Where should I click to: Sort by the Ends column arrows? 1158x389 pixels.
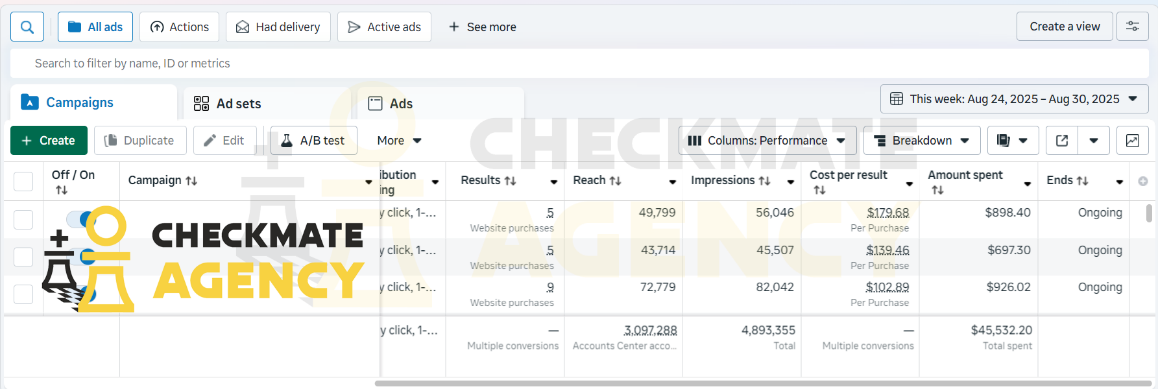point(1083,181)
